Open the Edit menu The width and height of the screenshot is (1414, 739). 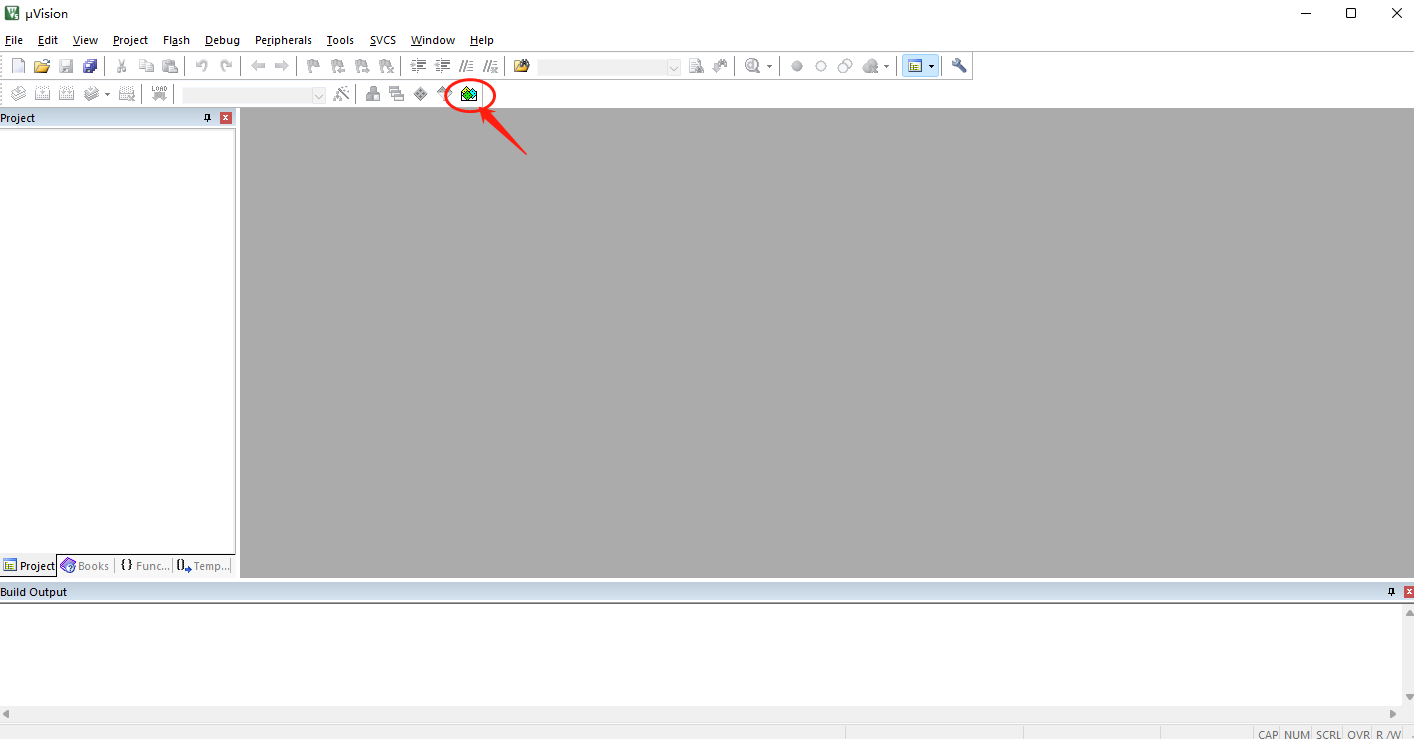48,40
